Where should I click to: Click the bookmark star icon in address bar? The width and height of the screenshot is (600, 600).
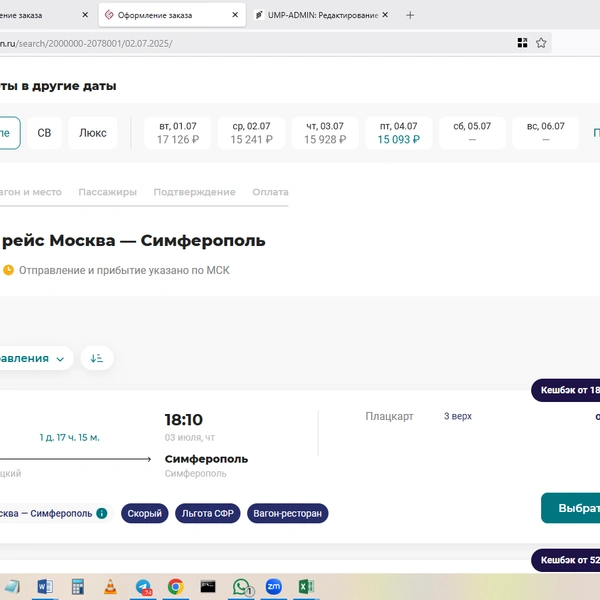click(541, 43)
